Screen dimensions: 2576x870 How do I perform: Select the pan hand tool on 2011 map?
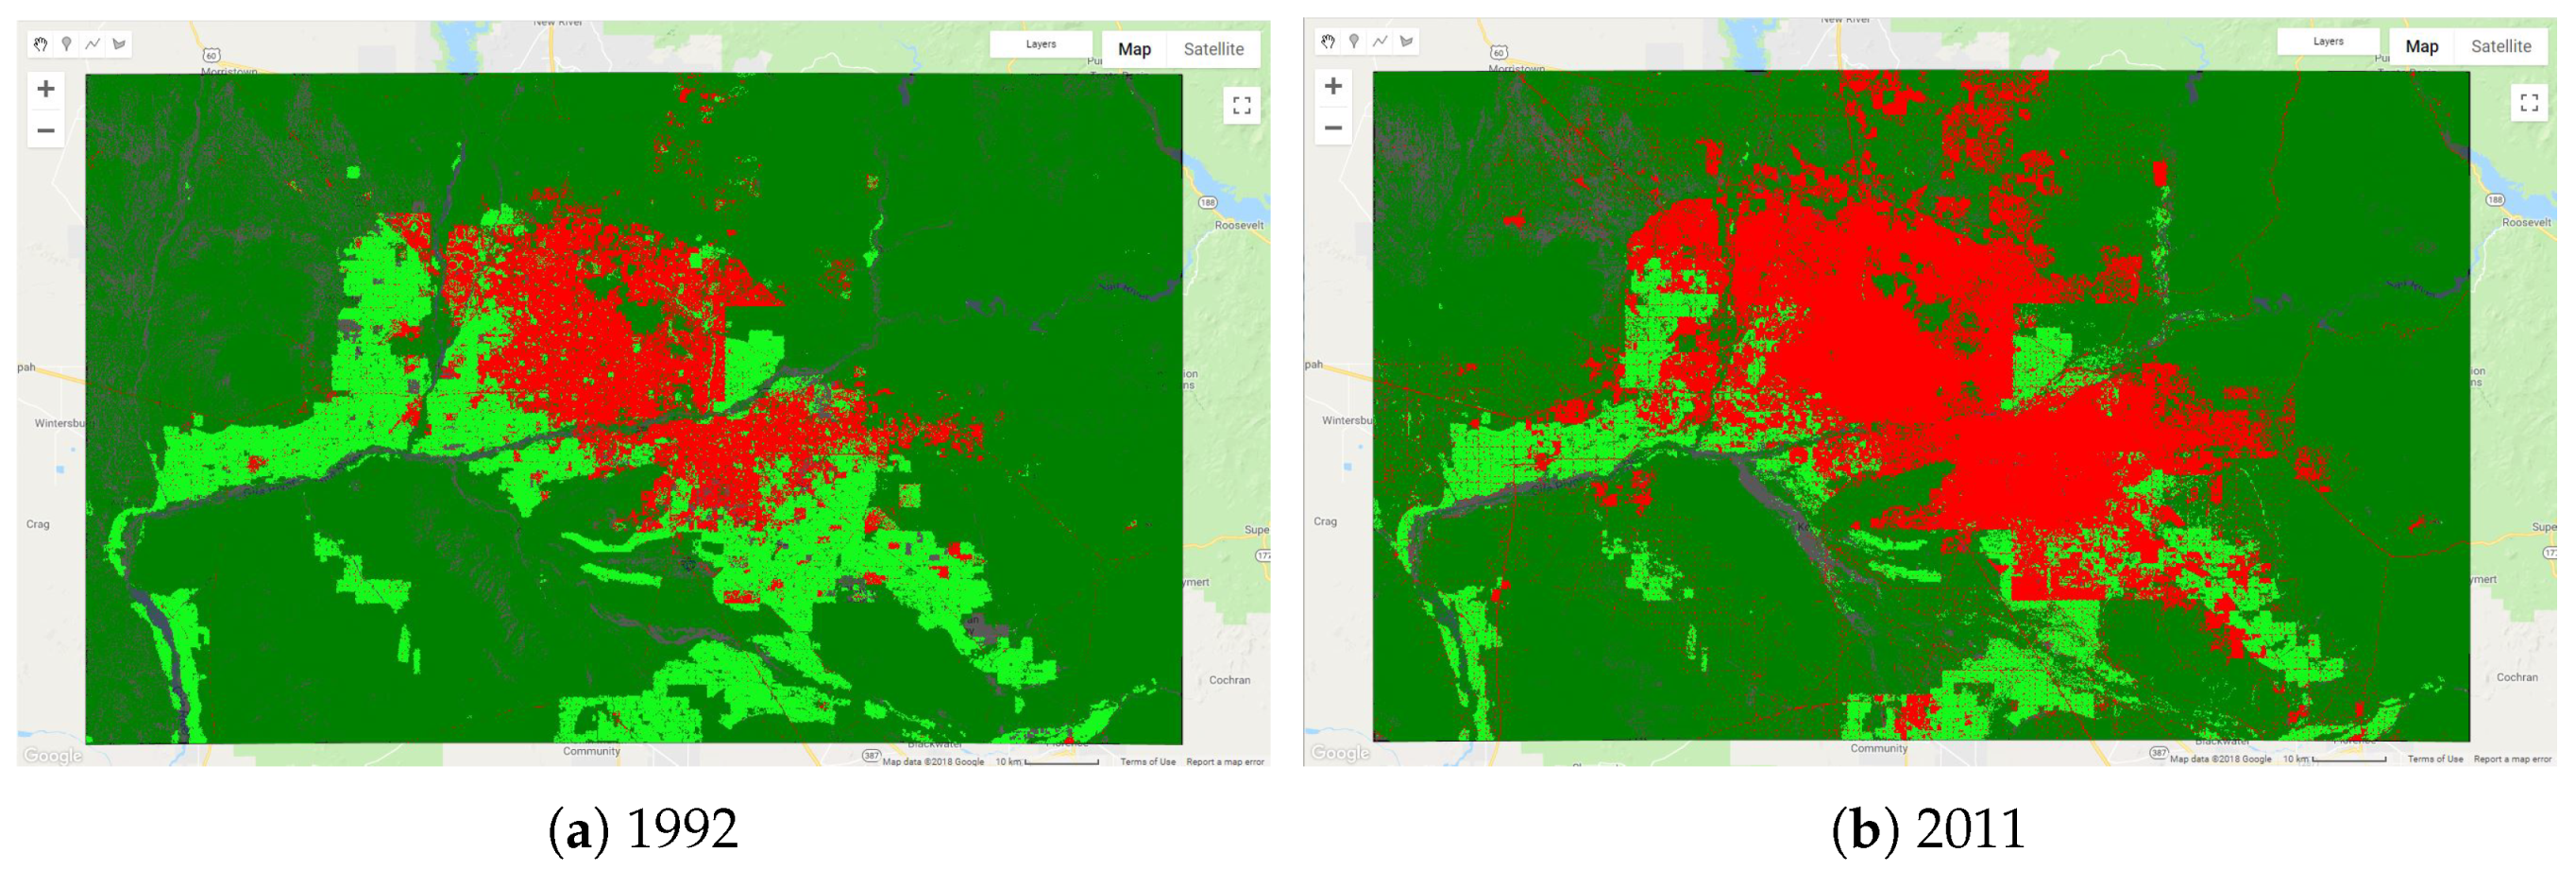coord(1328,41)
